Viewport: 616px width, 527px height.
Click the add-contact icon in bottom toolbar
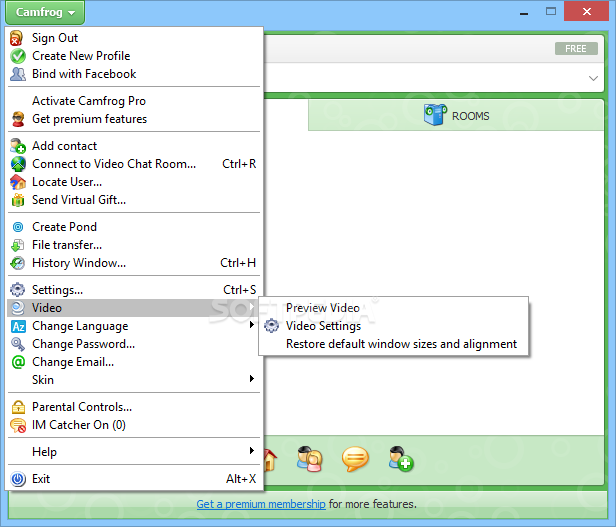tap(401, 459)
